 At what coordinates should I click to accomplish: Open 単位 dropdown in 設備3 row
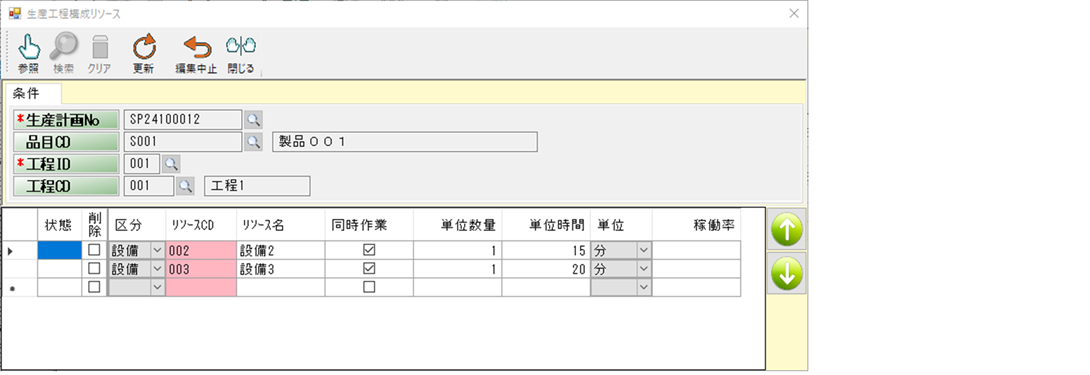click(x=644, y=269)
